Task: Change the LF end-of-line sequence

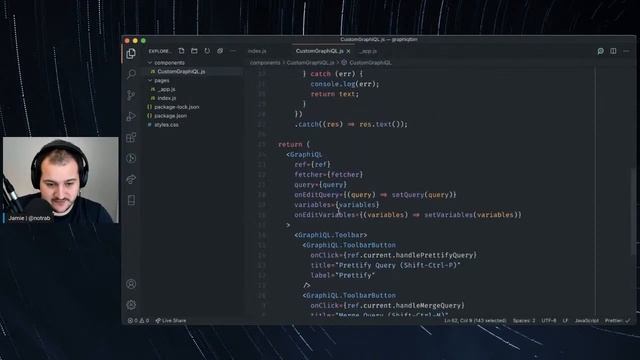Action: 565,321
